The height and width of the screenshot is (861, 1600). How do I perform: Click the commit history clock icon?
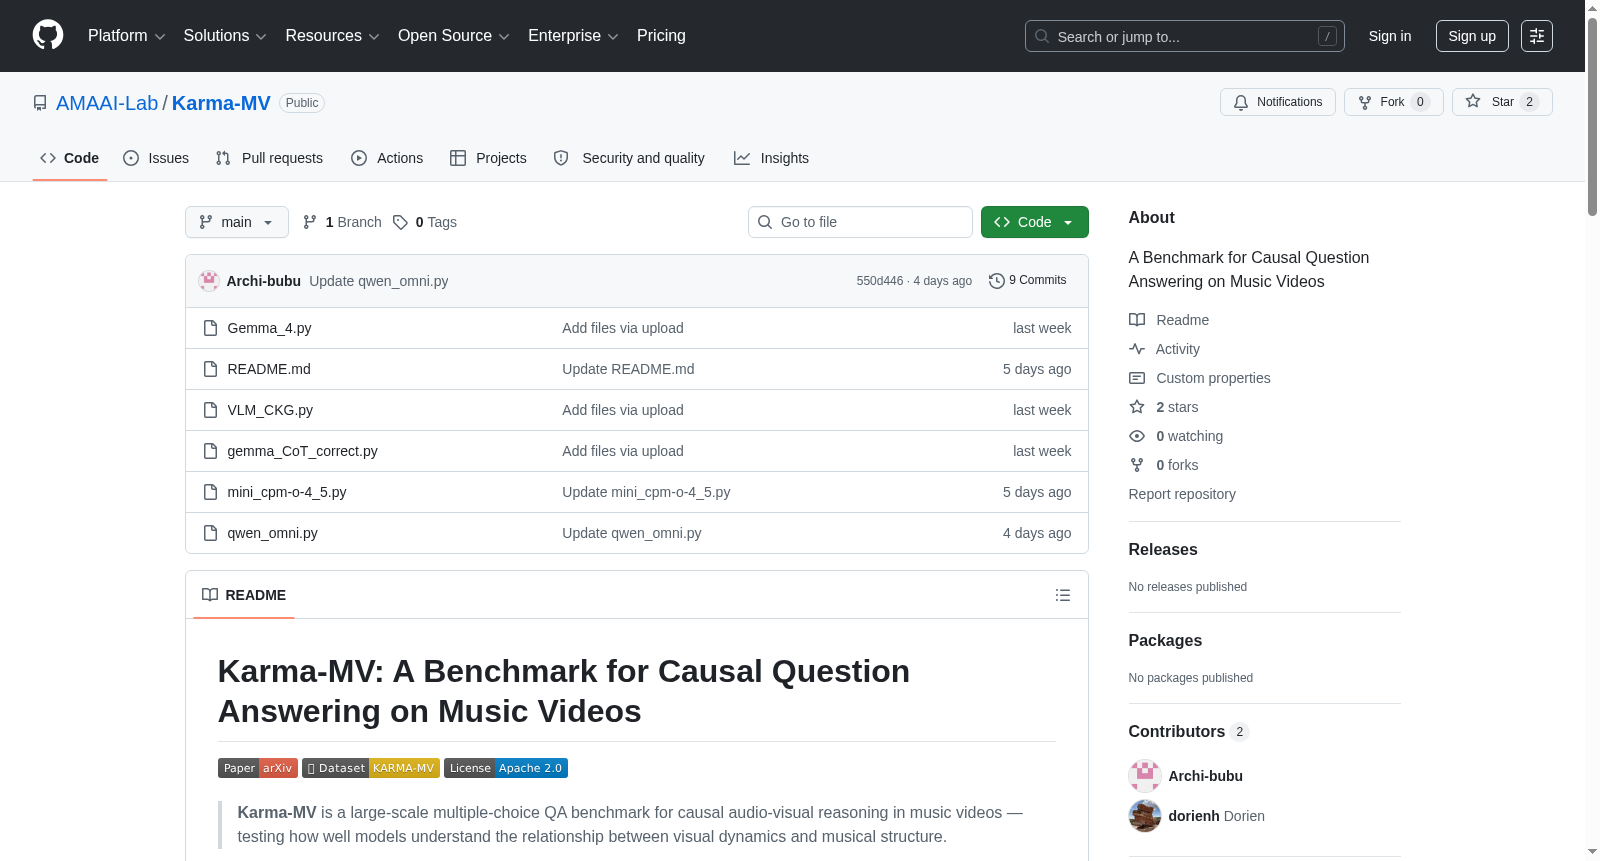[x=996, y=281]
